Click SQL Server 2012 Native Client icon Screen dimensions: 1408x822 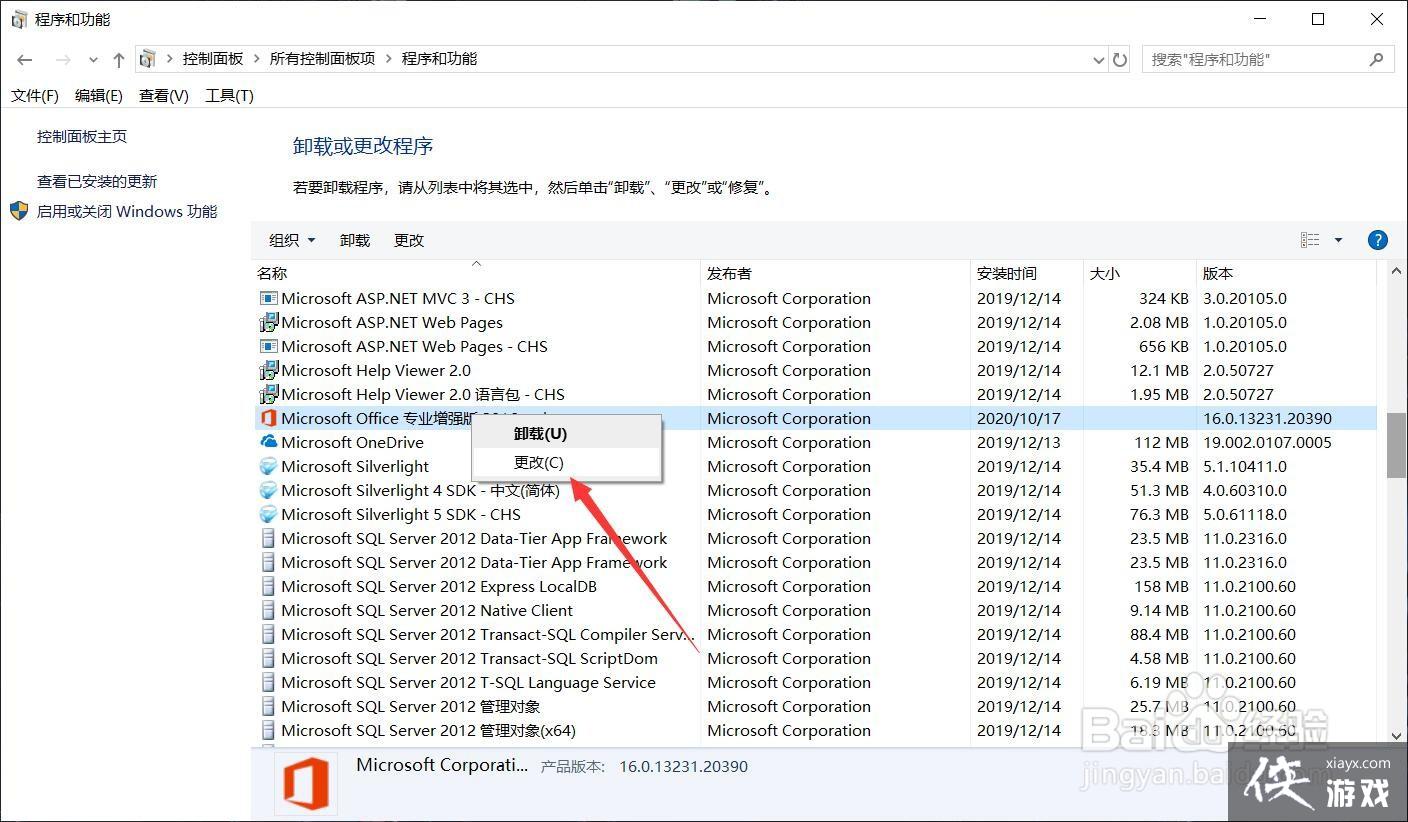[x=268, y=610]
